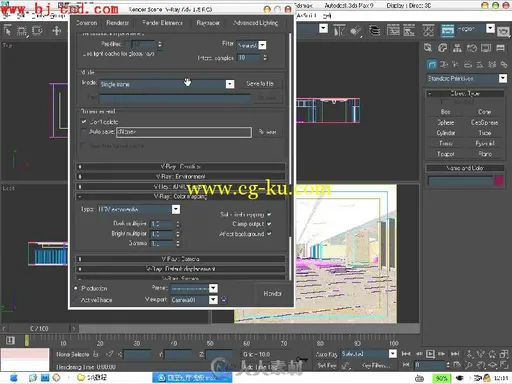Expand the V-Ray: Camera rollout
This screenshot has height=384, width=512.
coord(180,259)
